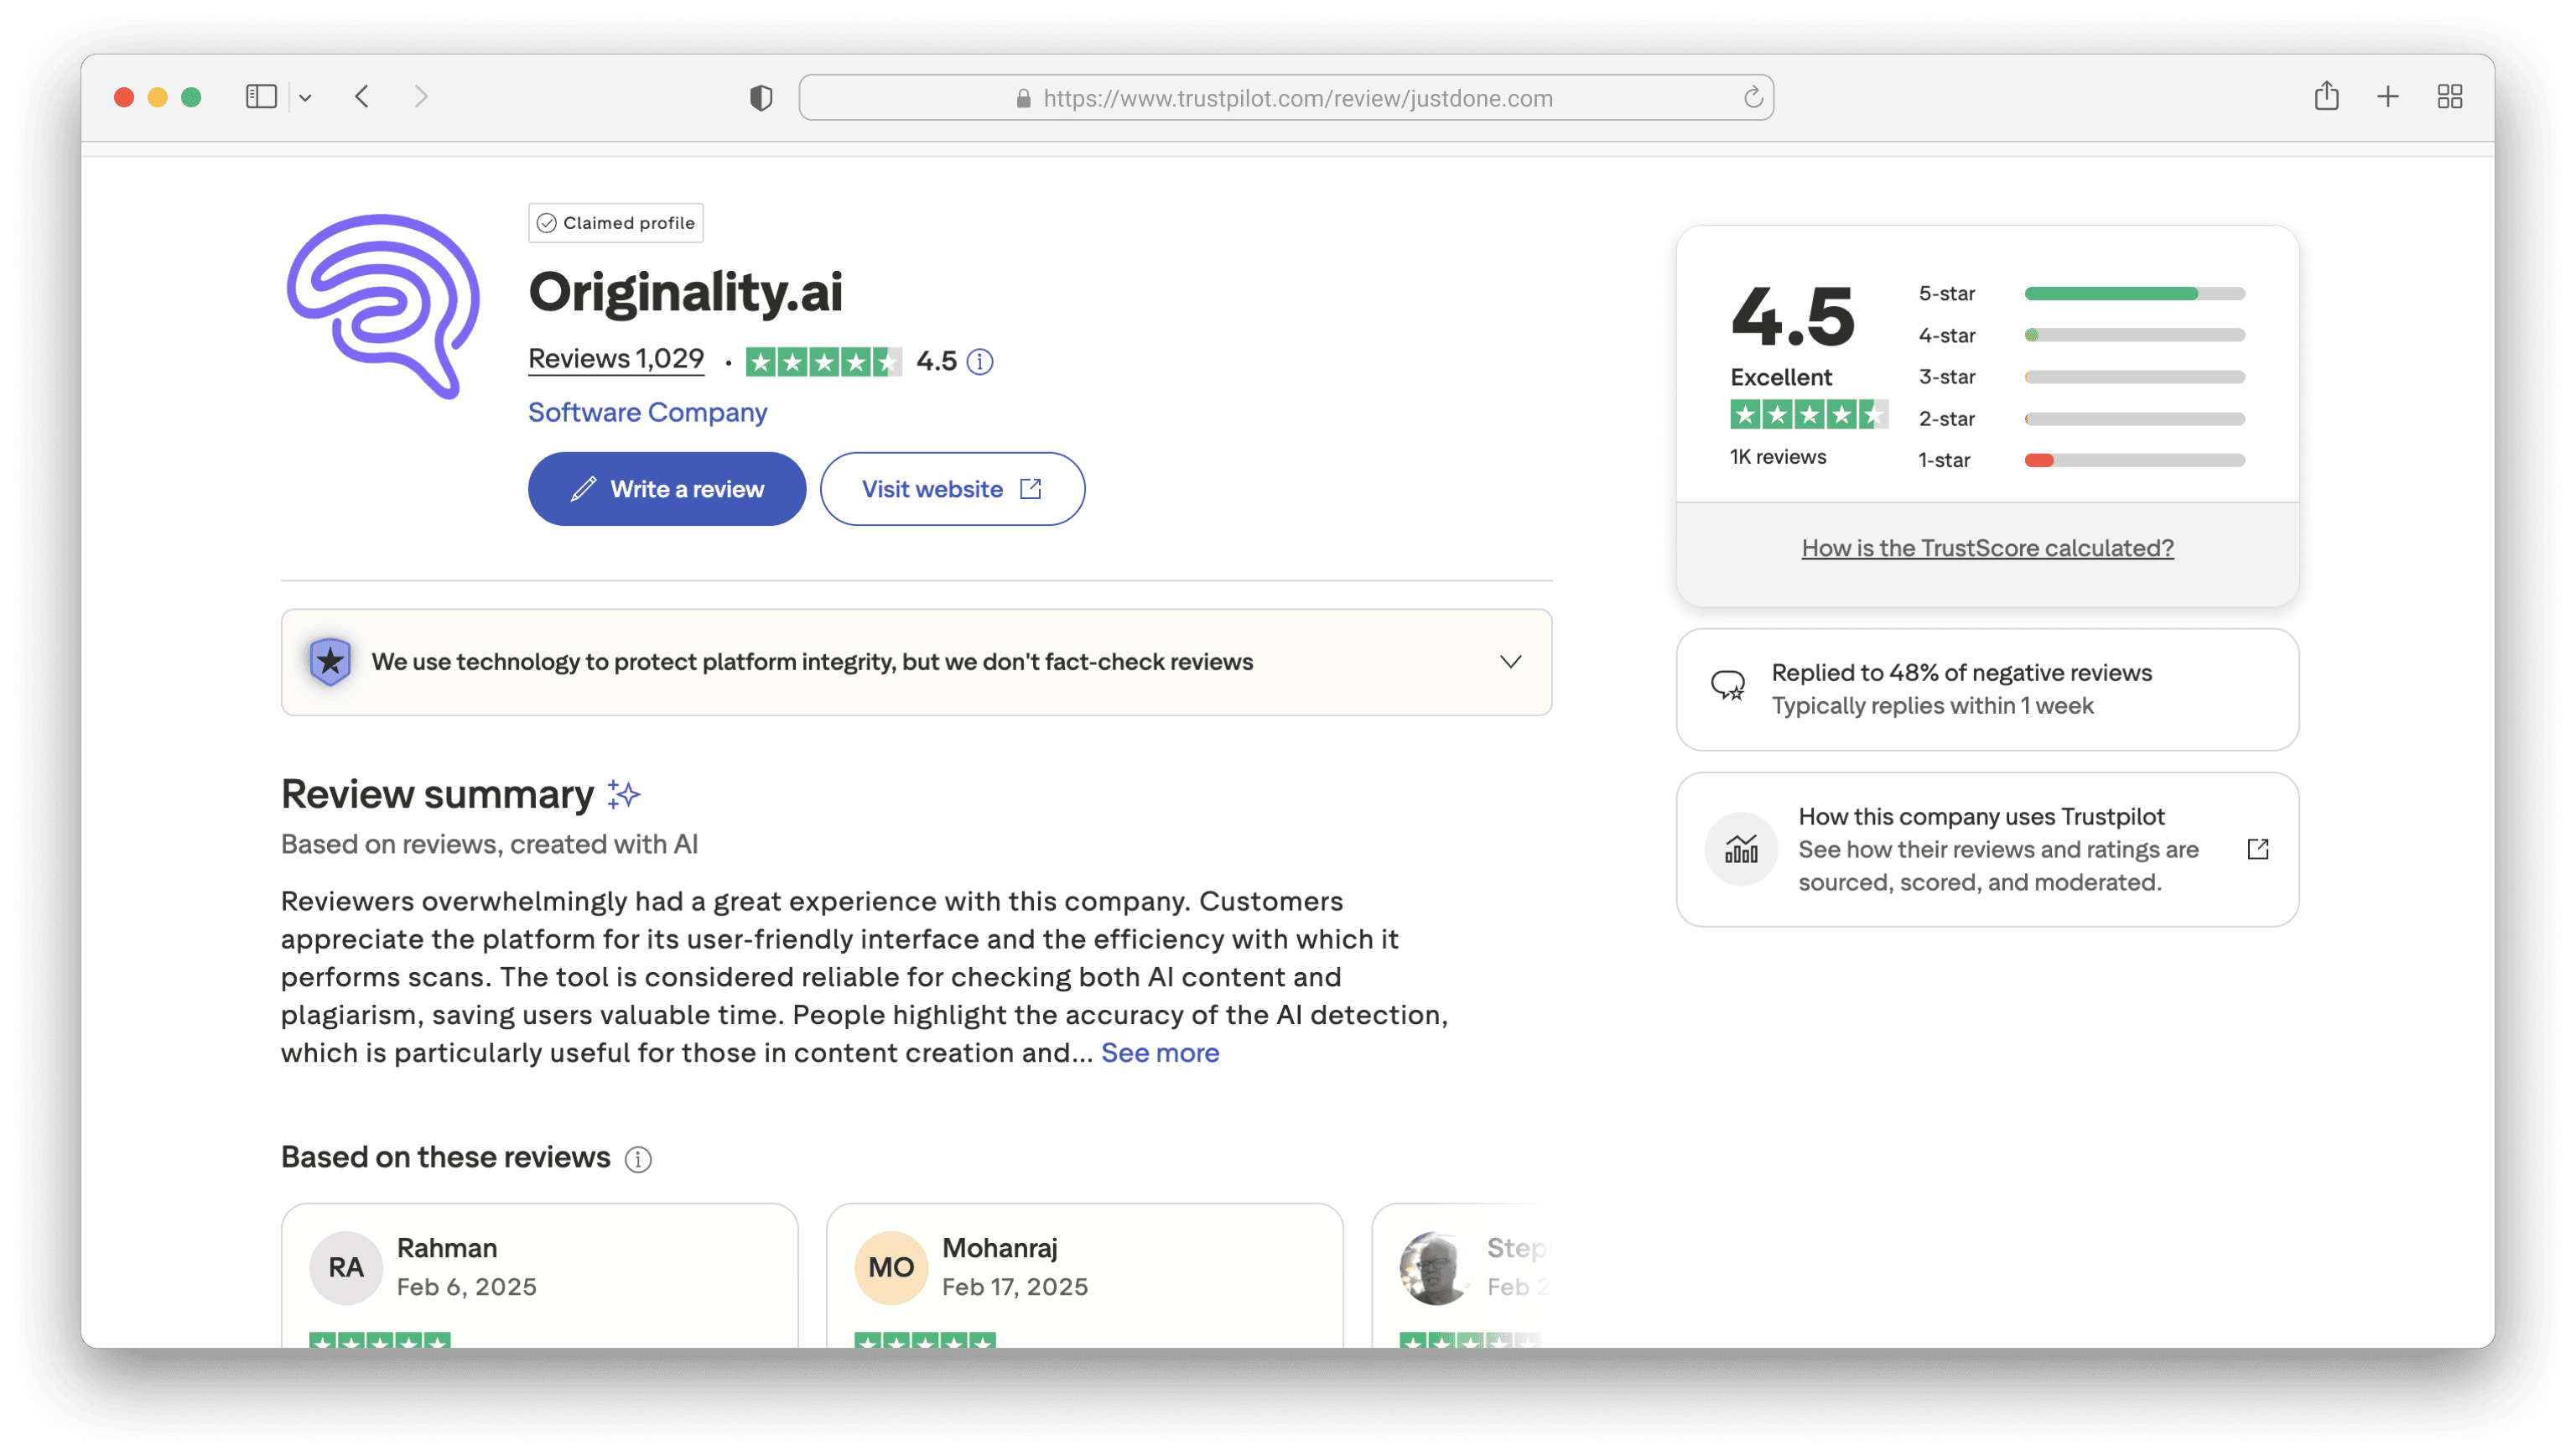Click the Share icon in toolbar
The width and height of the screenshot is (2576, 1456).
pyautogui.click(x=2326, y=96)
